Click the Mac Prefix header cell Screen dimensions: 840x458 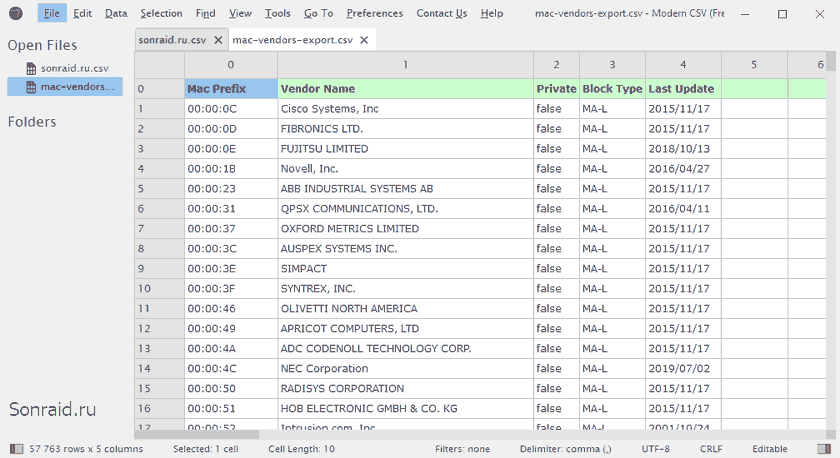[x=231, y=89]
